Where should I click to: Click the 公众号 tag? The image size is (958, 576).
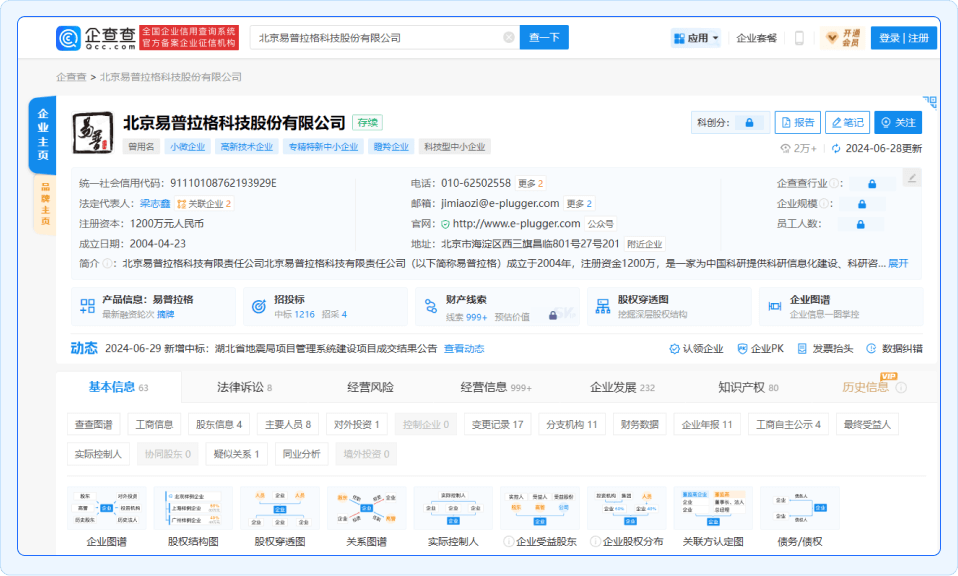click(600, 224)
